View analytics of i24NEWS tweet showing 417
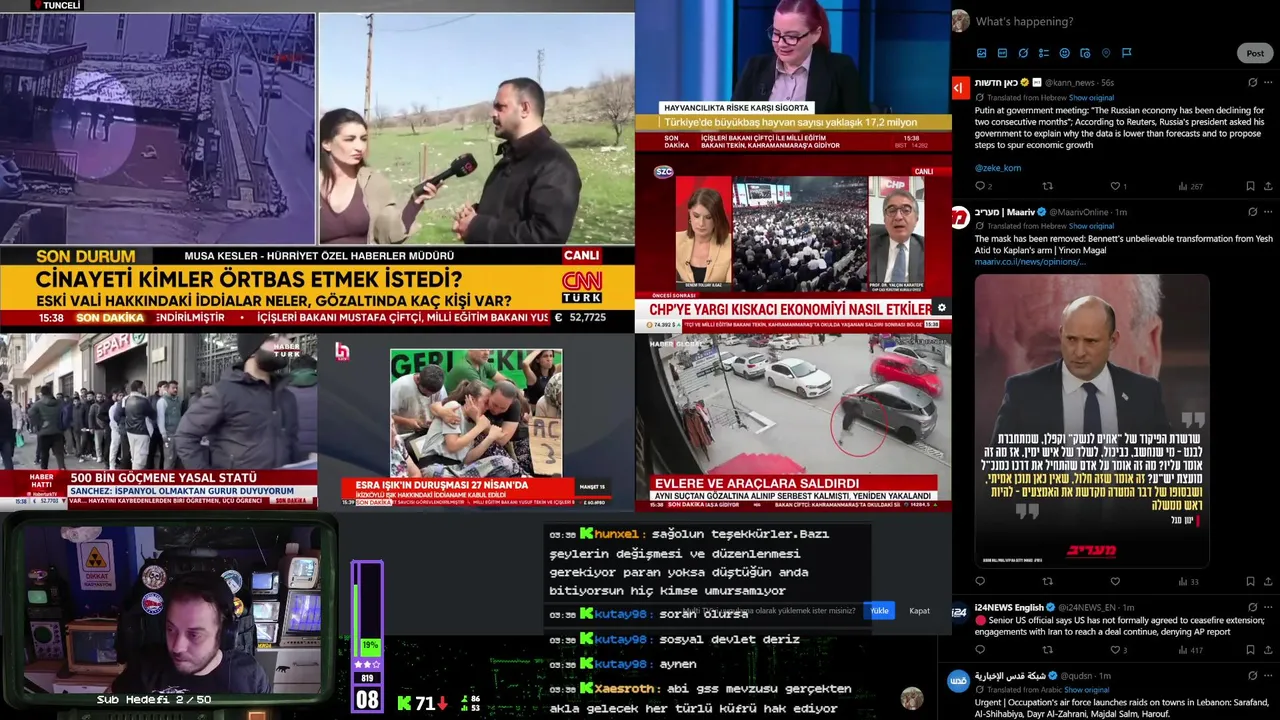 [x=1190, y=650]
